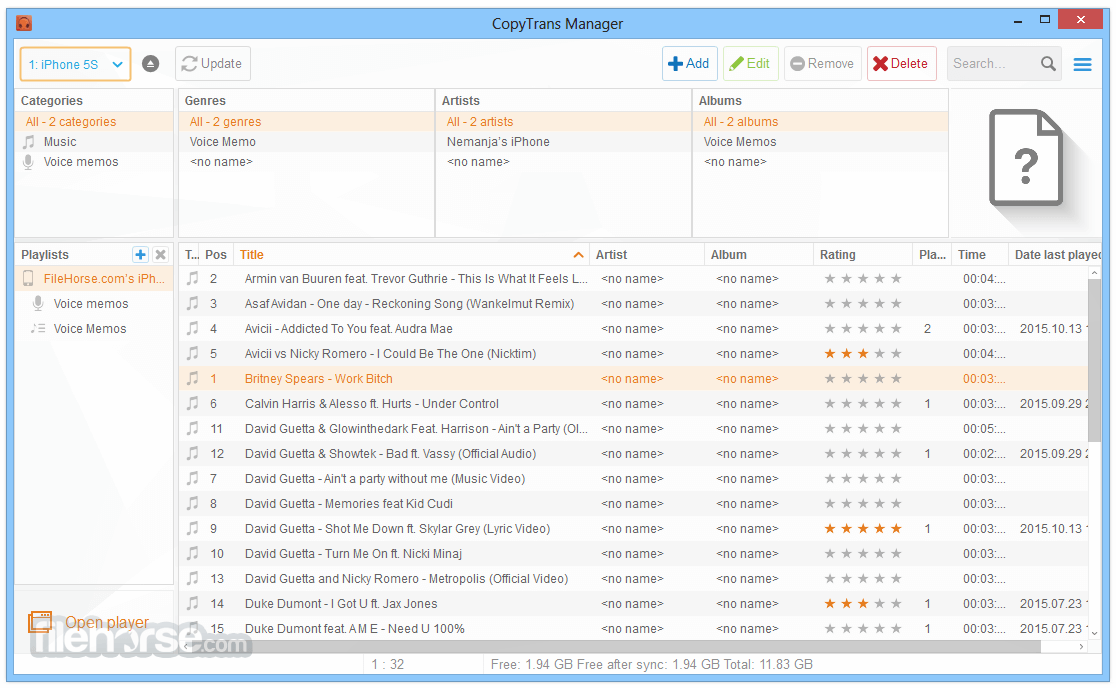This screenshot has width=1116, height=688.
Task: Select All - 2 categories row
Action: click(94, 122)
